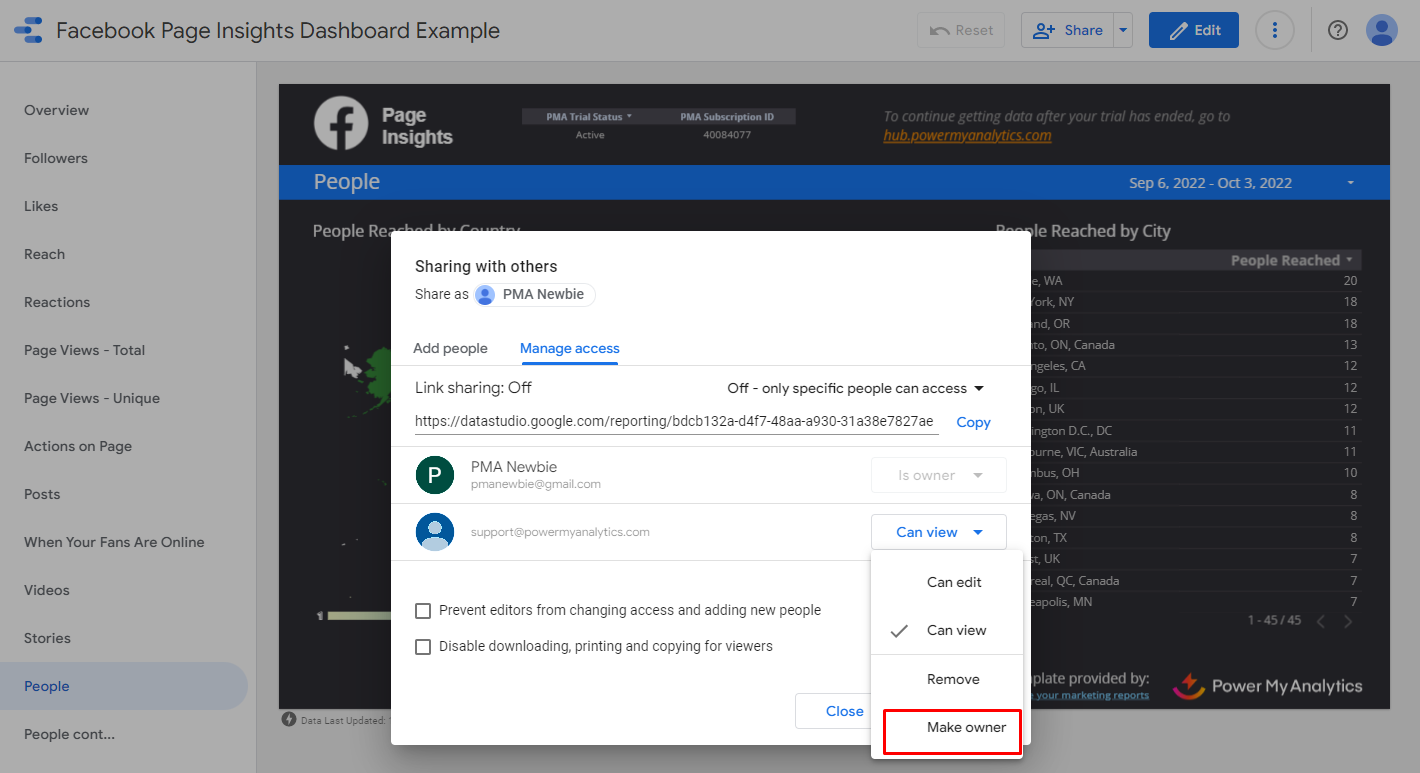This screenshot has width=1420, height=773.
Task: Open the link sharing access dropdown
Action: tap(855, 388)
